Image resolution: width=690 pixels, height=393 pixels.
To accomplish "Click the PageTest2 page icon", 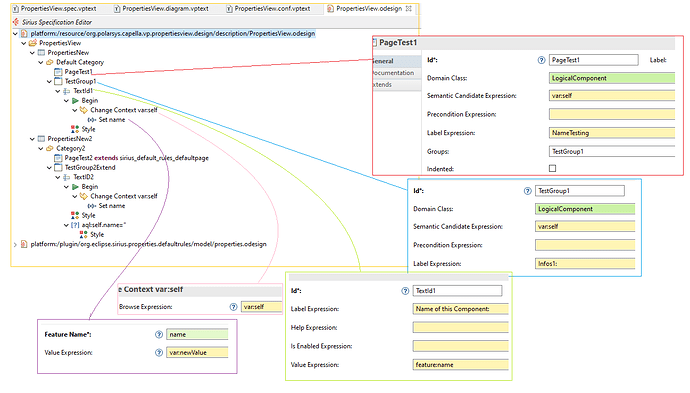I will click(x=58, y=158).
